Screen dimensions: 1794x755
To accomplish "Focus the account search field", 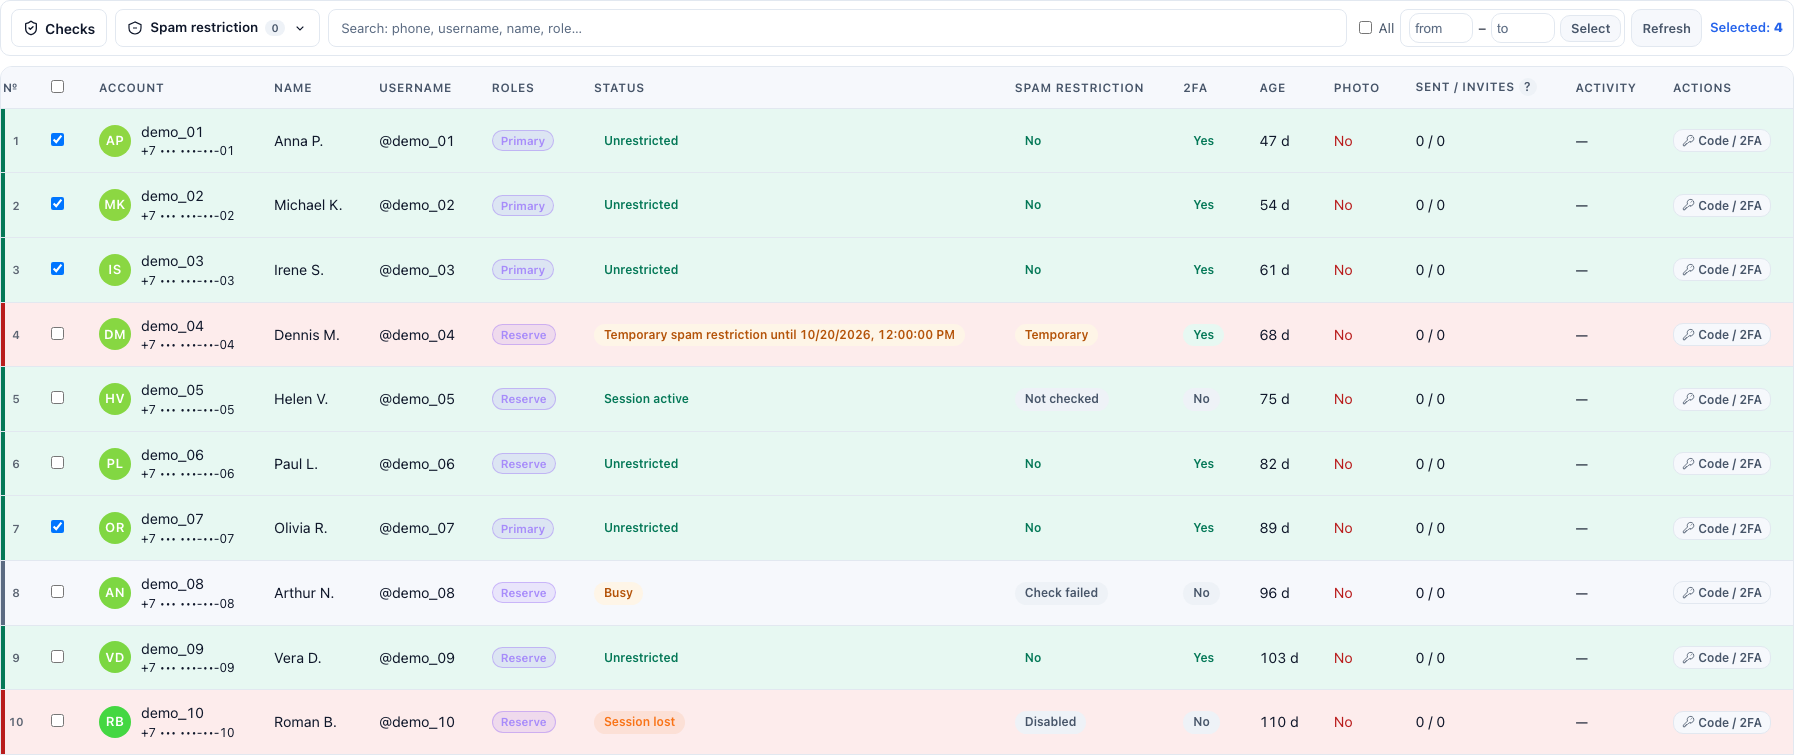I will 837,28.
